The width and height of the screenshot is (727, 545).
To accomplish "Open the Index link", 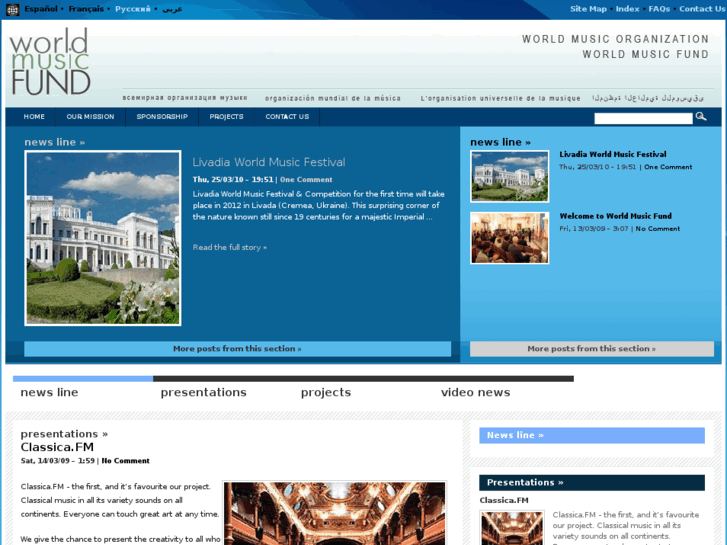I will (x=627, y=9).
